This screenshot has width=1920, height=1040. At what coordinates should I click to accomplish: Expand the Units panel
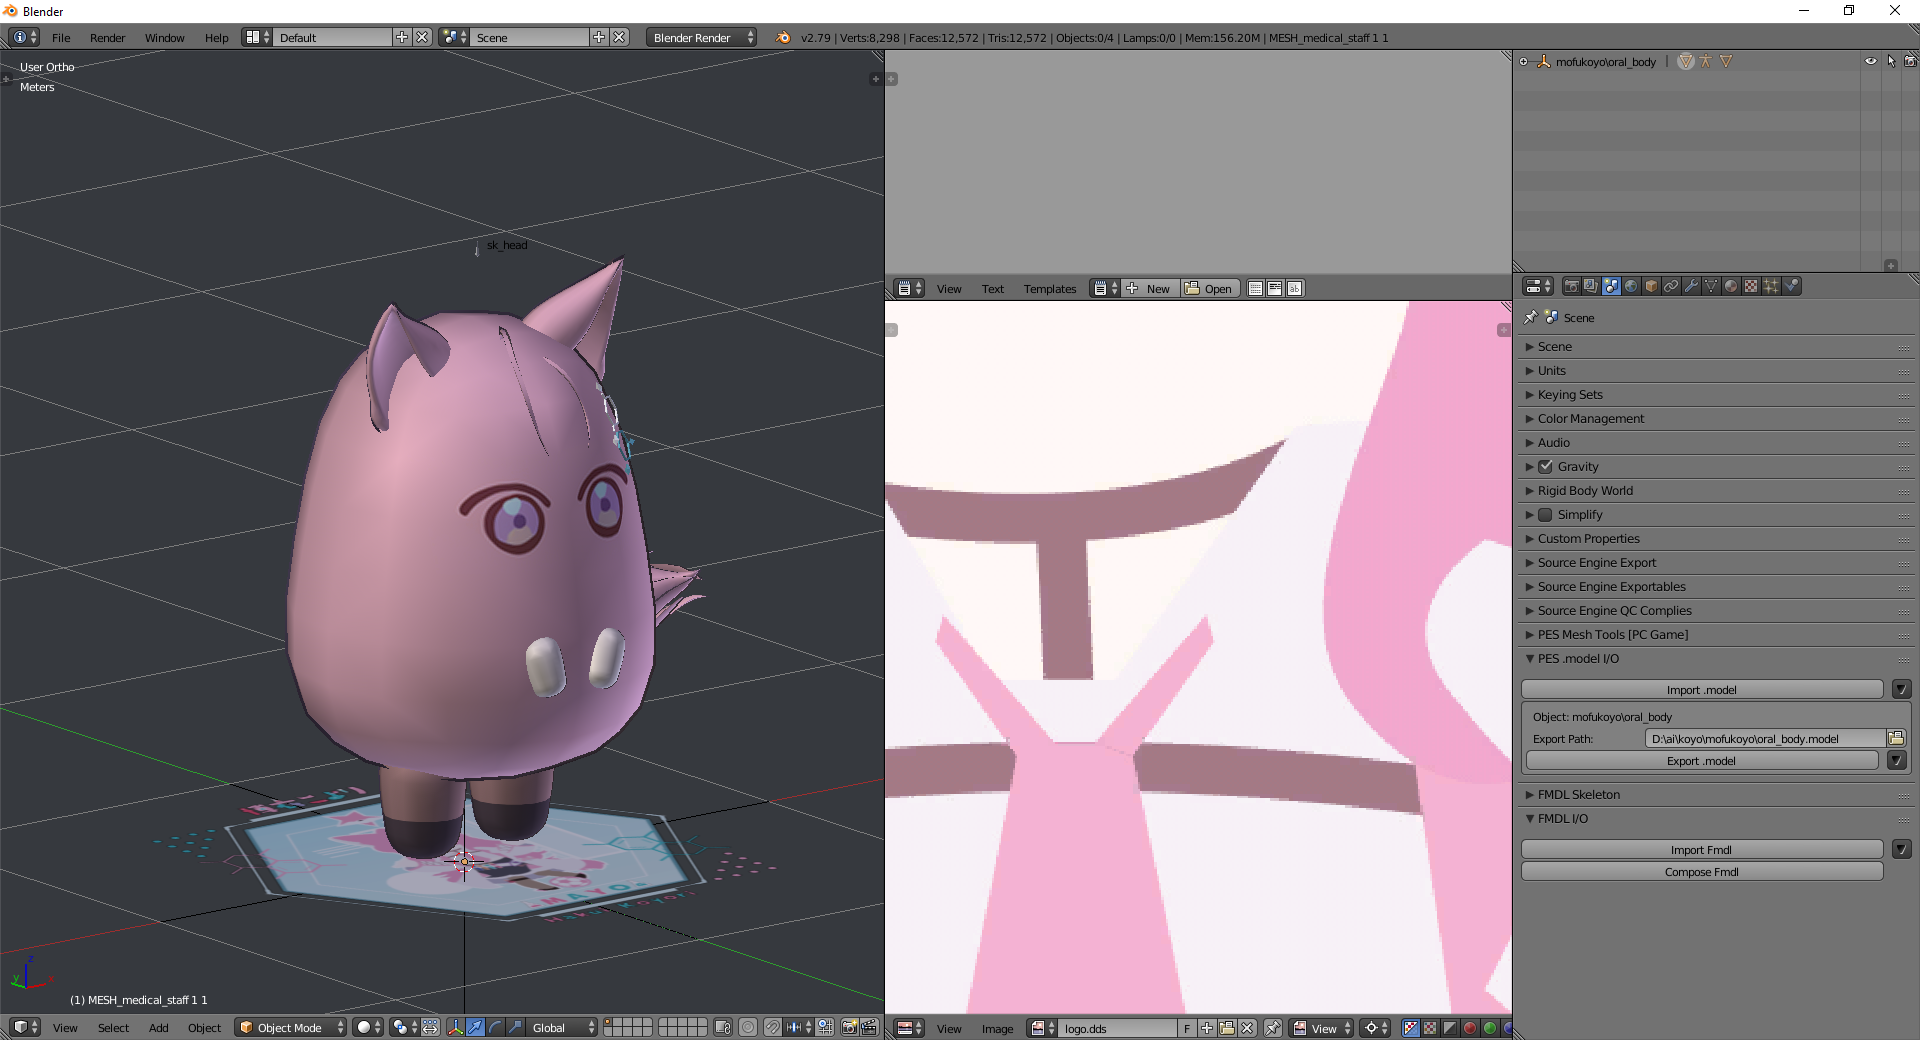coord(1714,370)
